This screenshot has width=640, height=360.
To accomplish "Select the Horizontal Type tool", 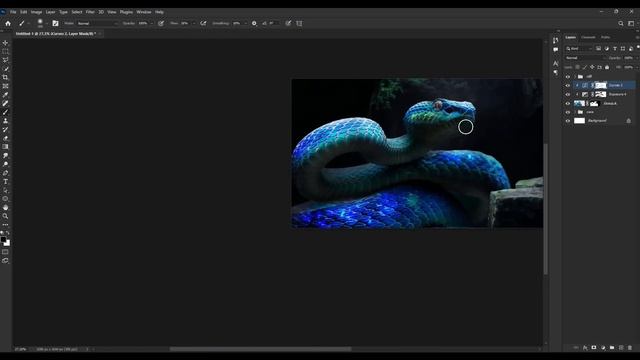I will coord(5,182).
